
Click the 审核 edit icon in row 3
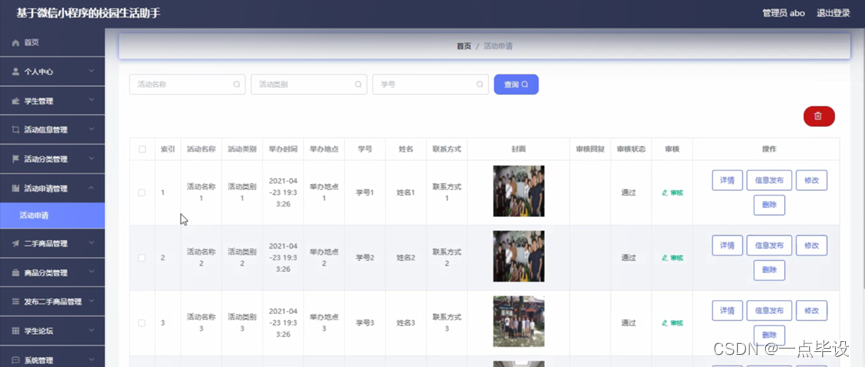pos(665,323)
